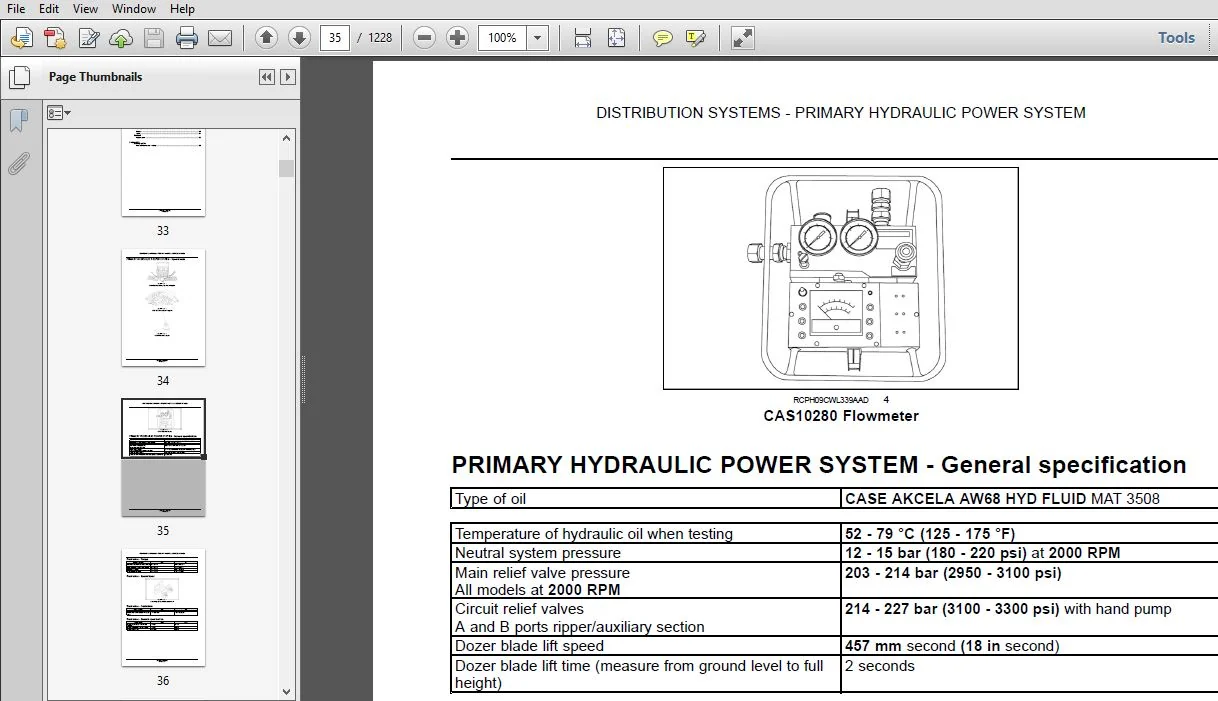This screenshot has height=701, width=1218.
Task: Click the thumbnails scrollbar down arrow
Action: 287,691
